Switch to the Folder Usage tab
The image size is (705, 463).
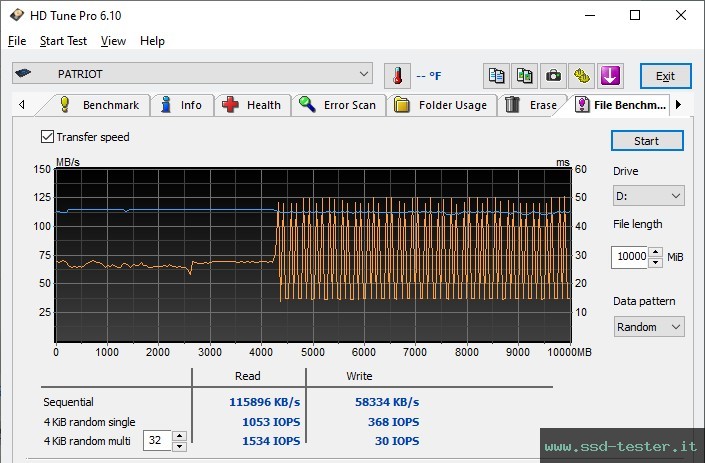coord(441,105)
